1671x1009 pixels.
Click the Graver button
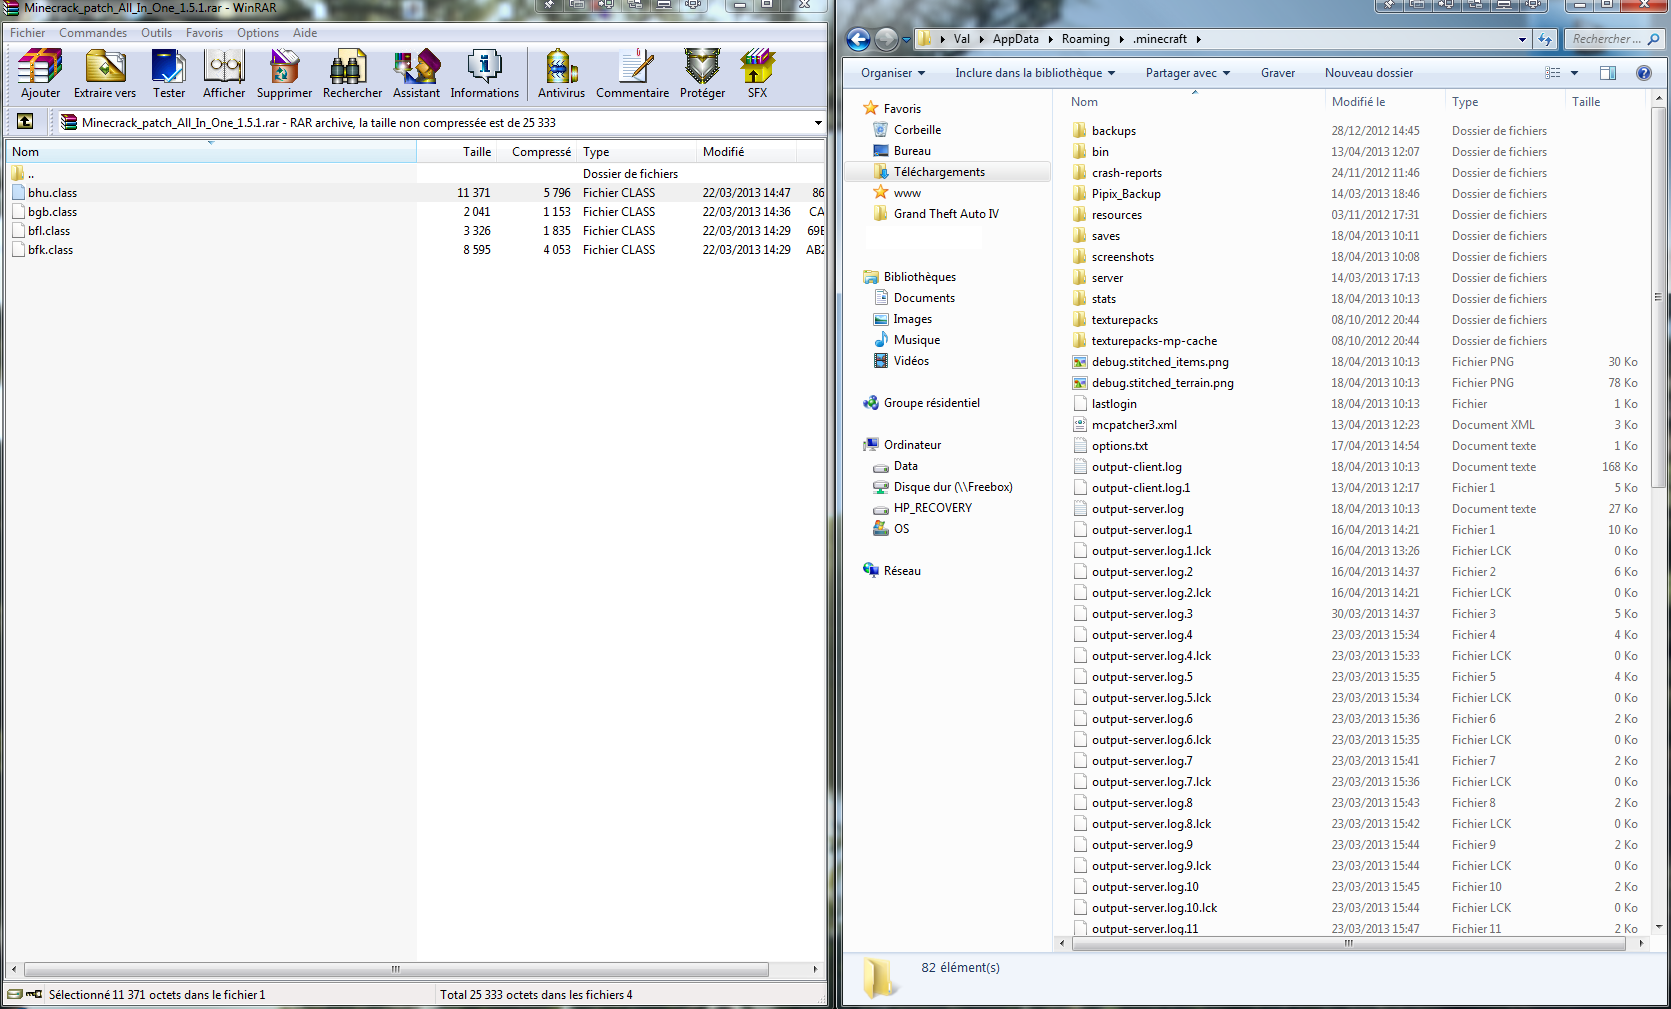[x=1277, y=73]
